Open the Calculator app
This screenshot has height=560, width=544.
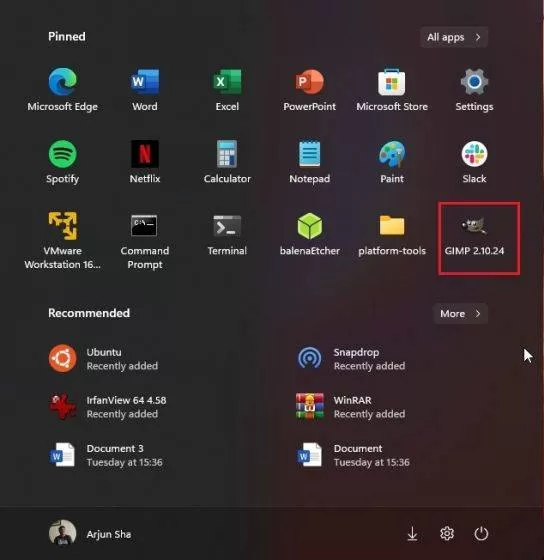point(227,162)
